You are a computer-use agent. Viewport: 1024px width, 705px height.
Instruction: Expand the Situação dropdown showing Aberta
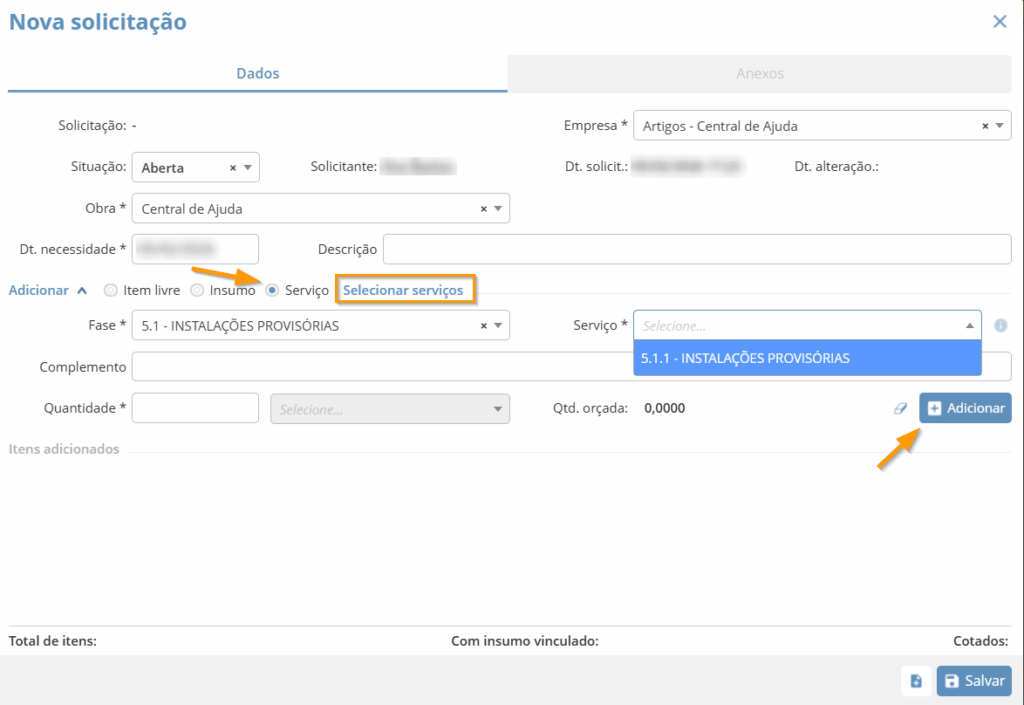[x=247, y=168]
